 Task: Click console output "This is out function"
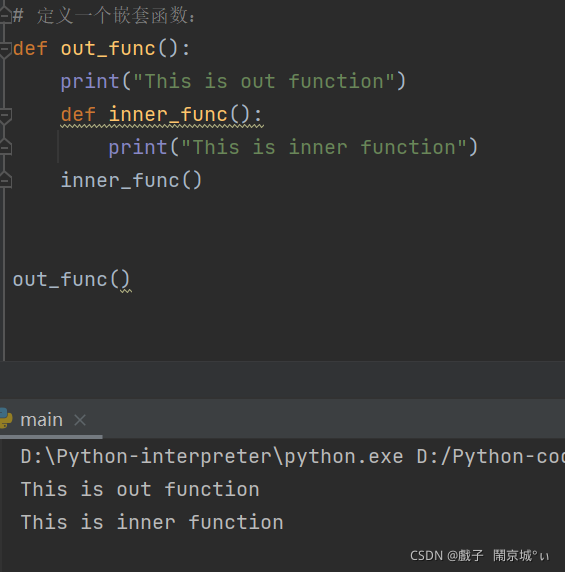(140, 489)
